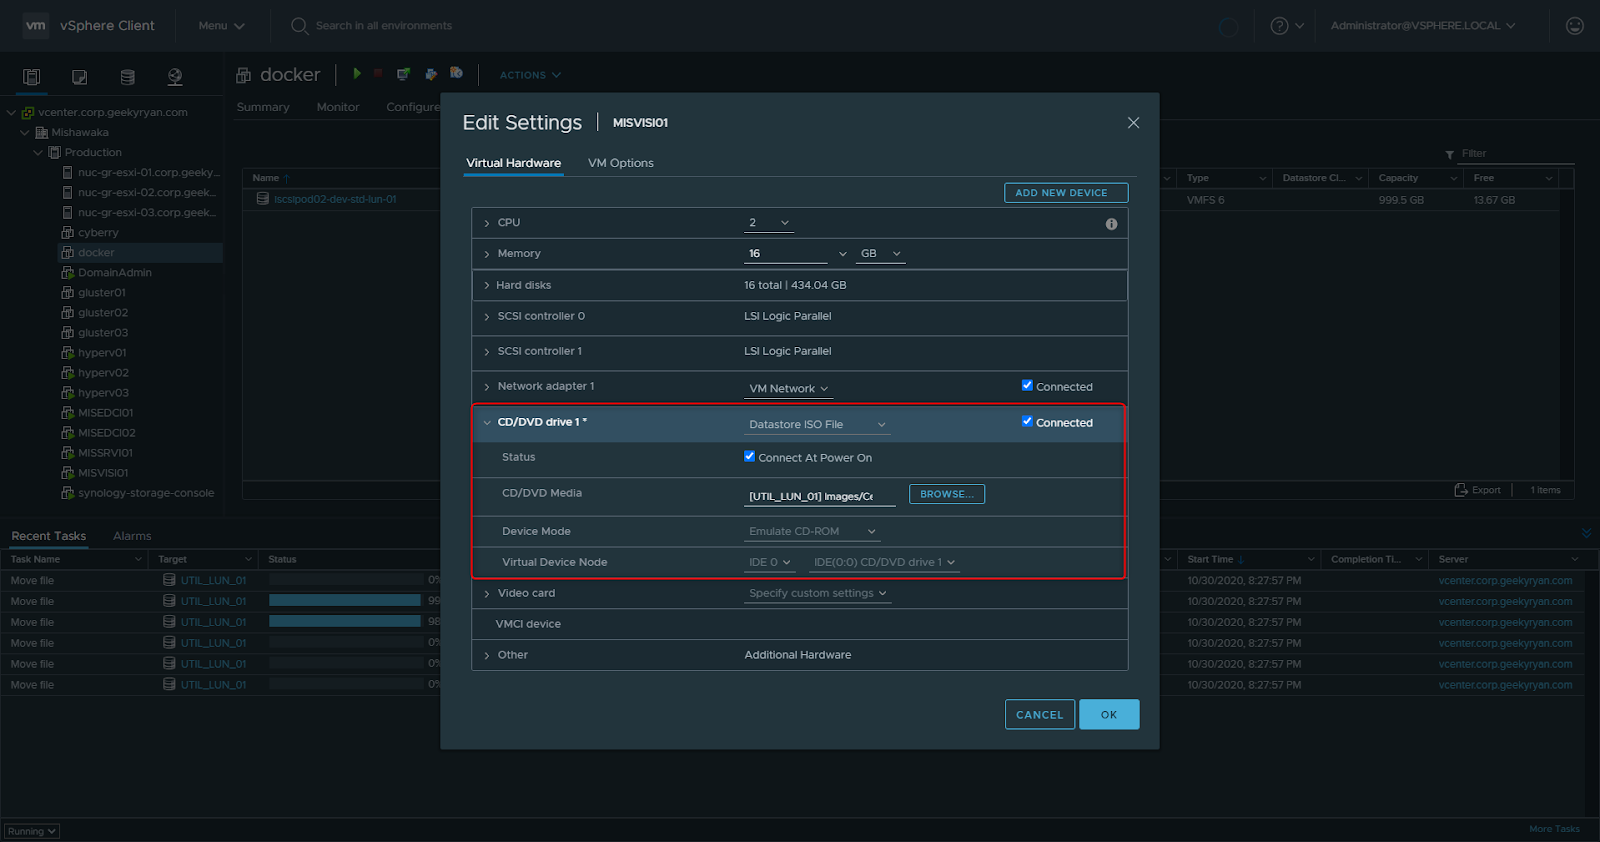This screenshot has width=1600, height=842.
Task: Click the search in all environments field
Action: [384, 26]
